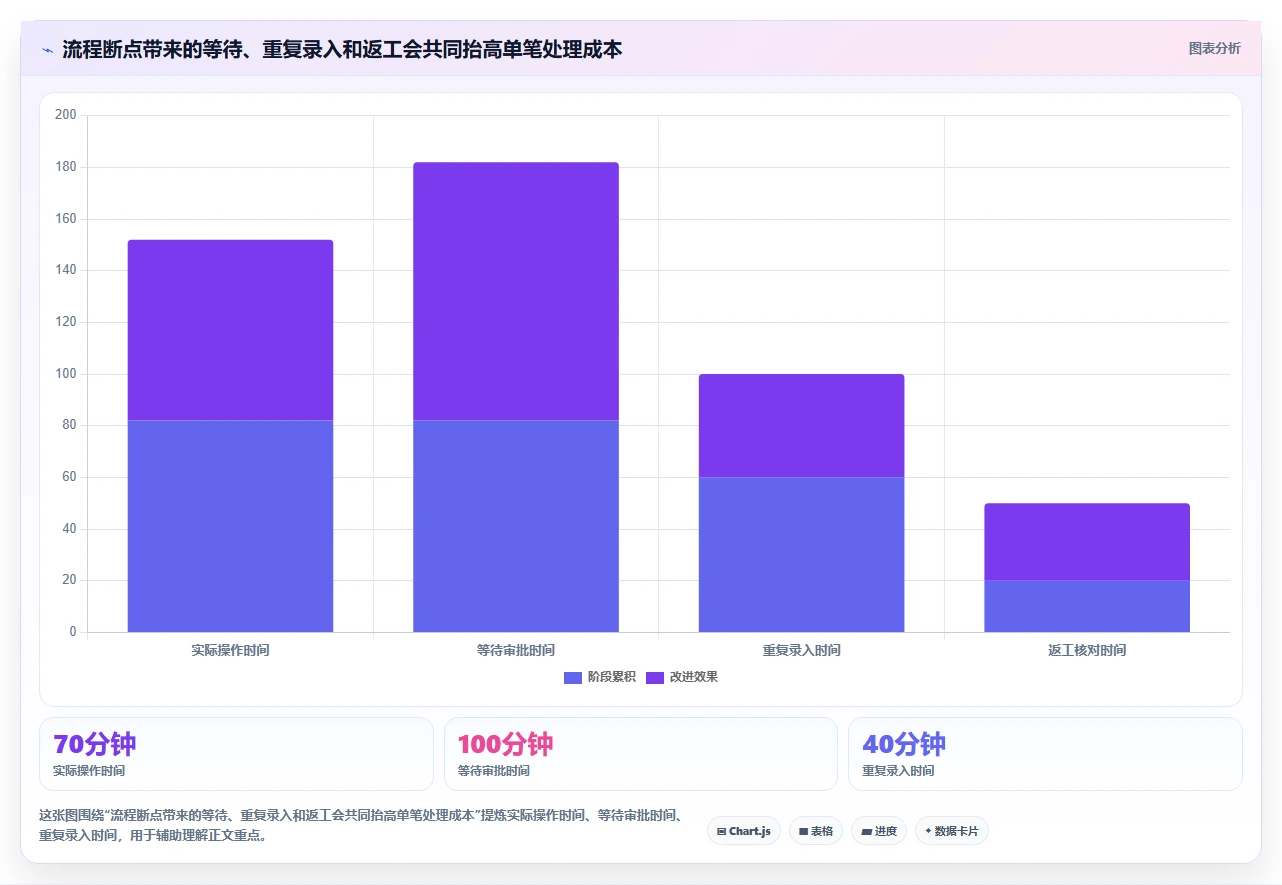Image resolution: width=1282 pixels, height=885 pixels.
Task: Click the purple segment of 实际操作时间 bar
Action: (x=230, y=330)
